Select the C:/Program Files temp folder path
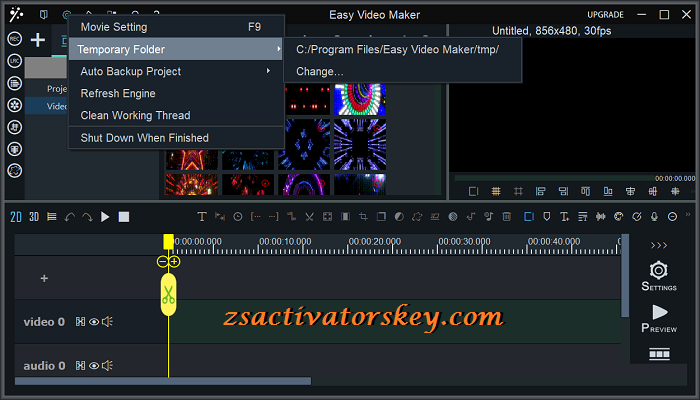This screenshot has width=700, height=400. coord(402,49)
